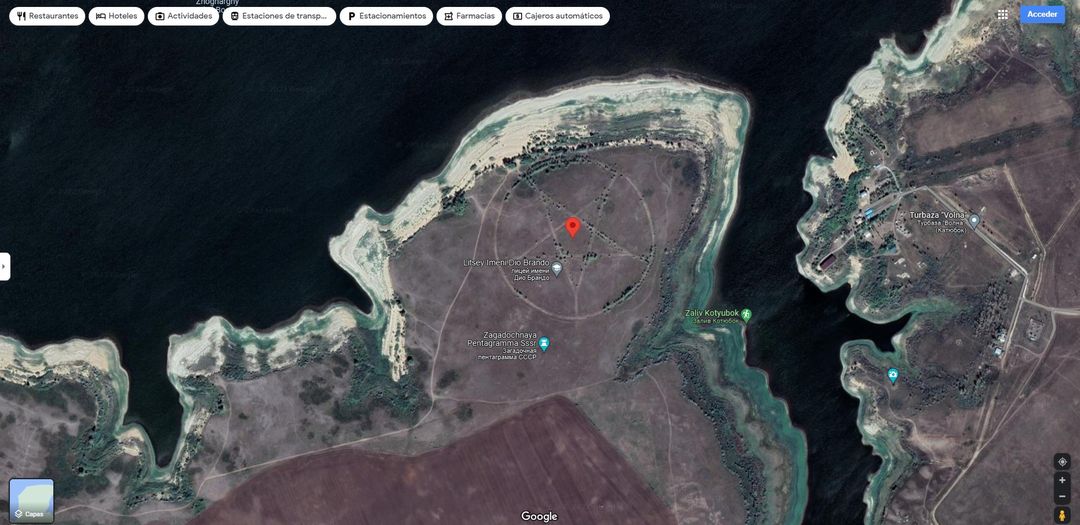Find Estacionamientos nearby

tap(386, 16)
